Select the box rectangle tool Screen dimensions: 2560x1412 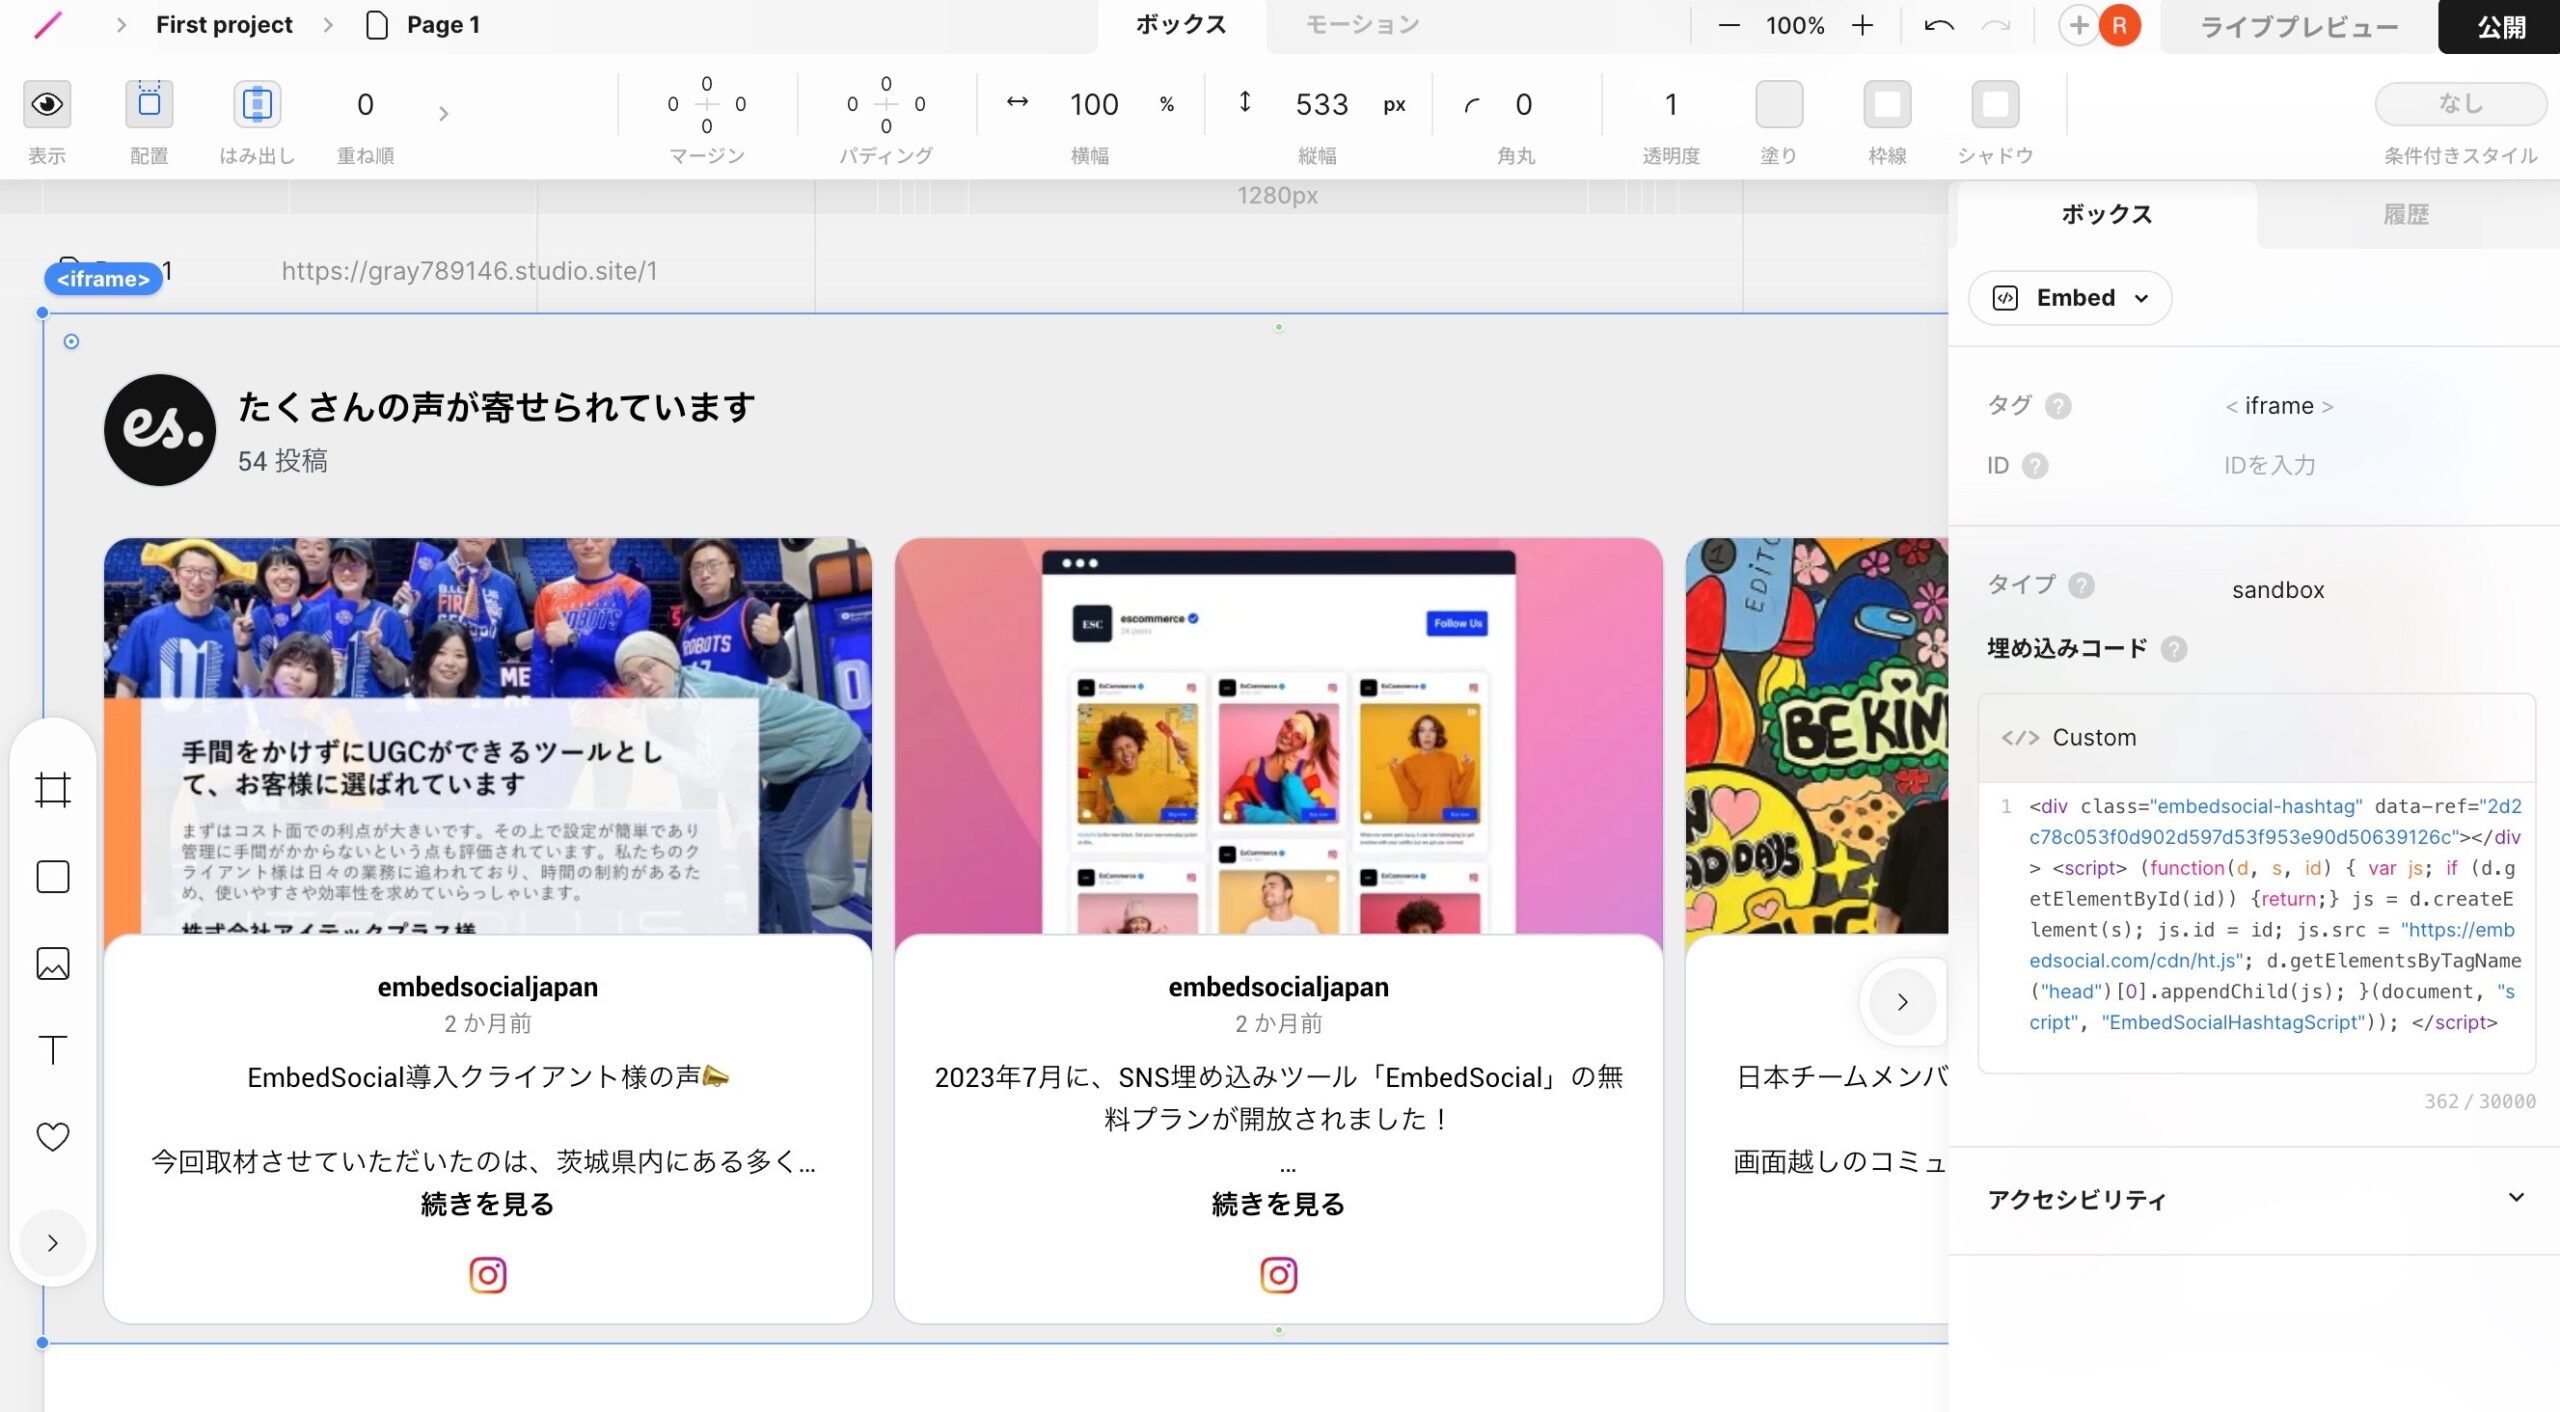pyautogui.click(x=53, y=877)
